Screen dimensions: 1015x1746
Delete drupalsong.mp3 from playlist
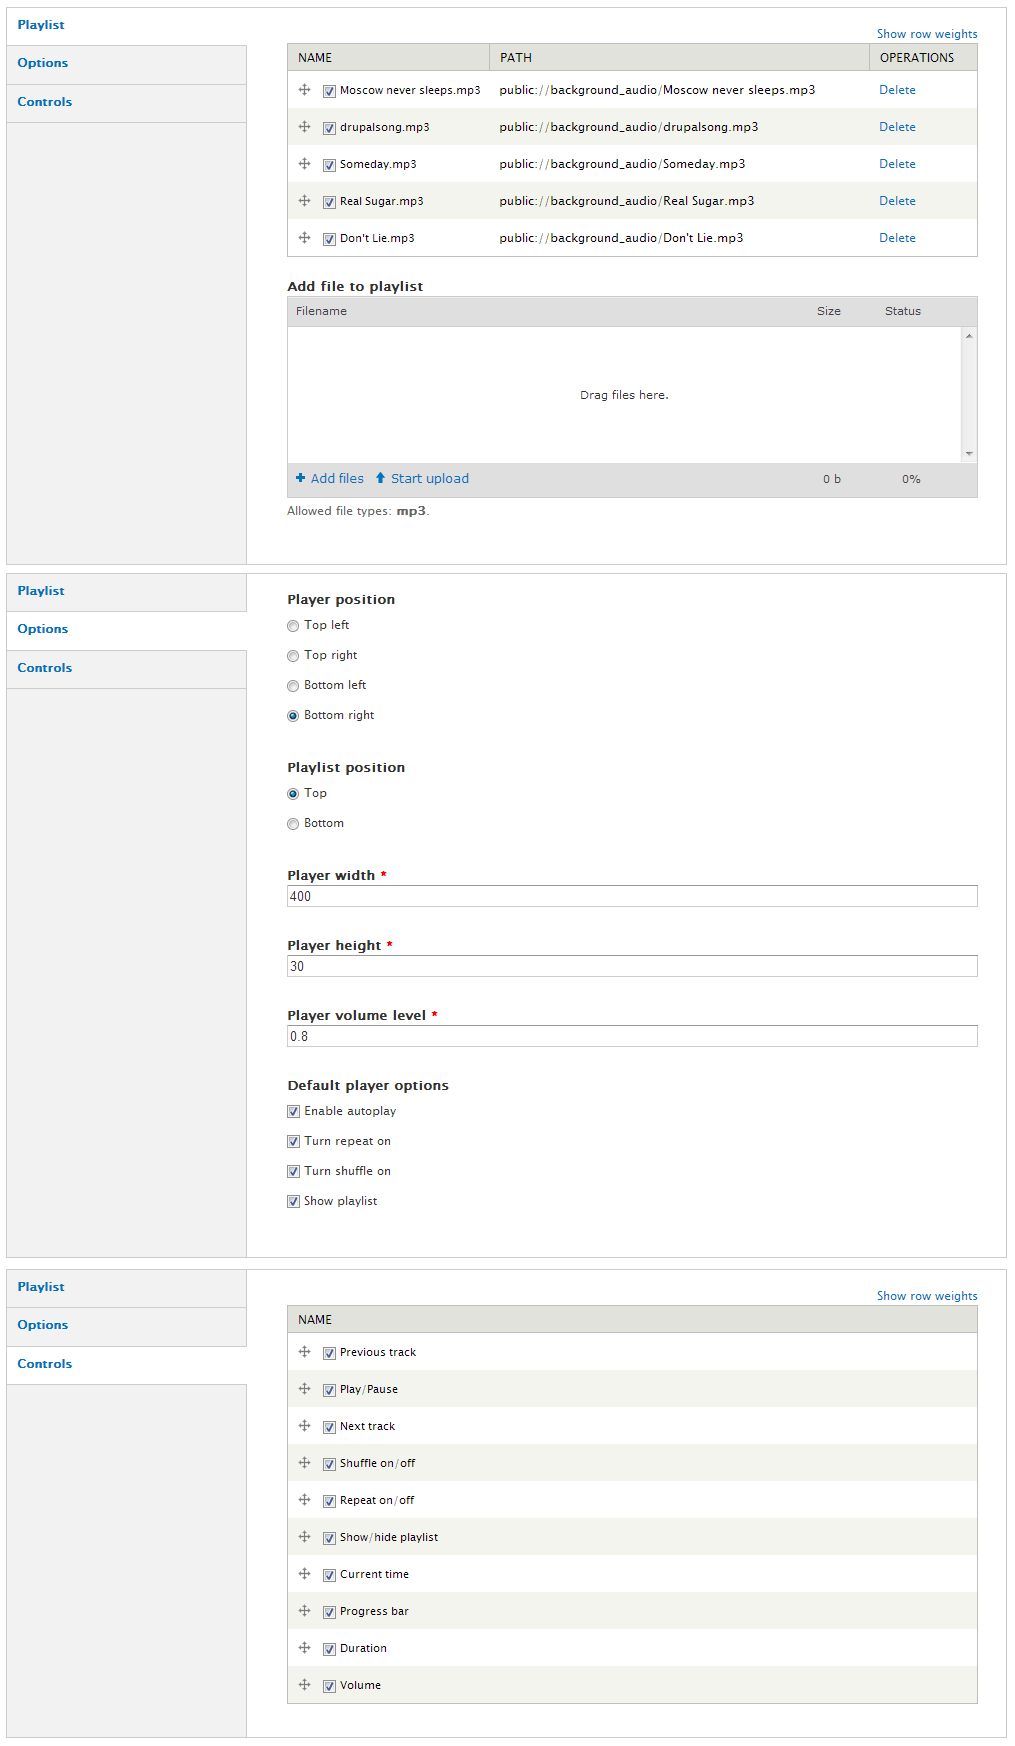click(897, 127)
